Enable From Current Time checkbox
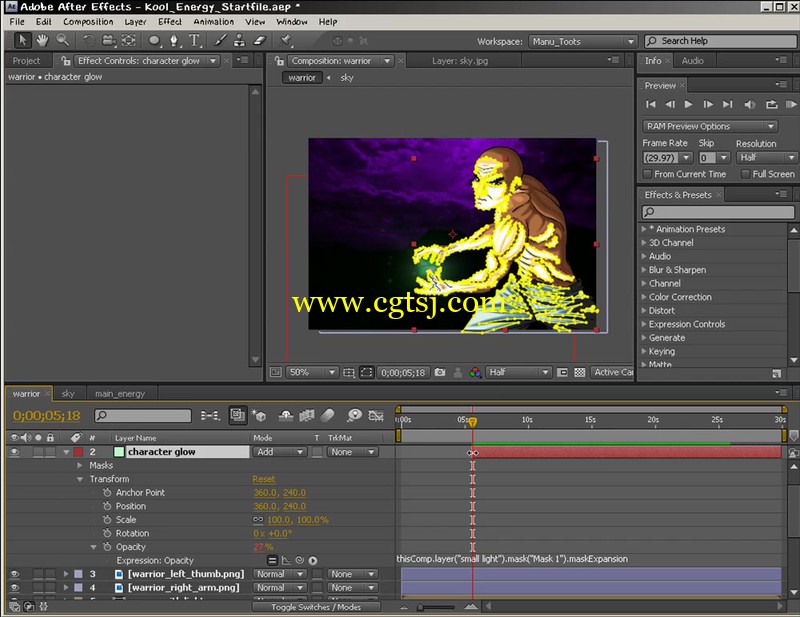Screen dimensions: 800x617 [x=647, y=175]
